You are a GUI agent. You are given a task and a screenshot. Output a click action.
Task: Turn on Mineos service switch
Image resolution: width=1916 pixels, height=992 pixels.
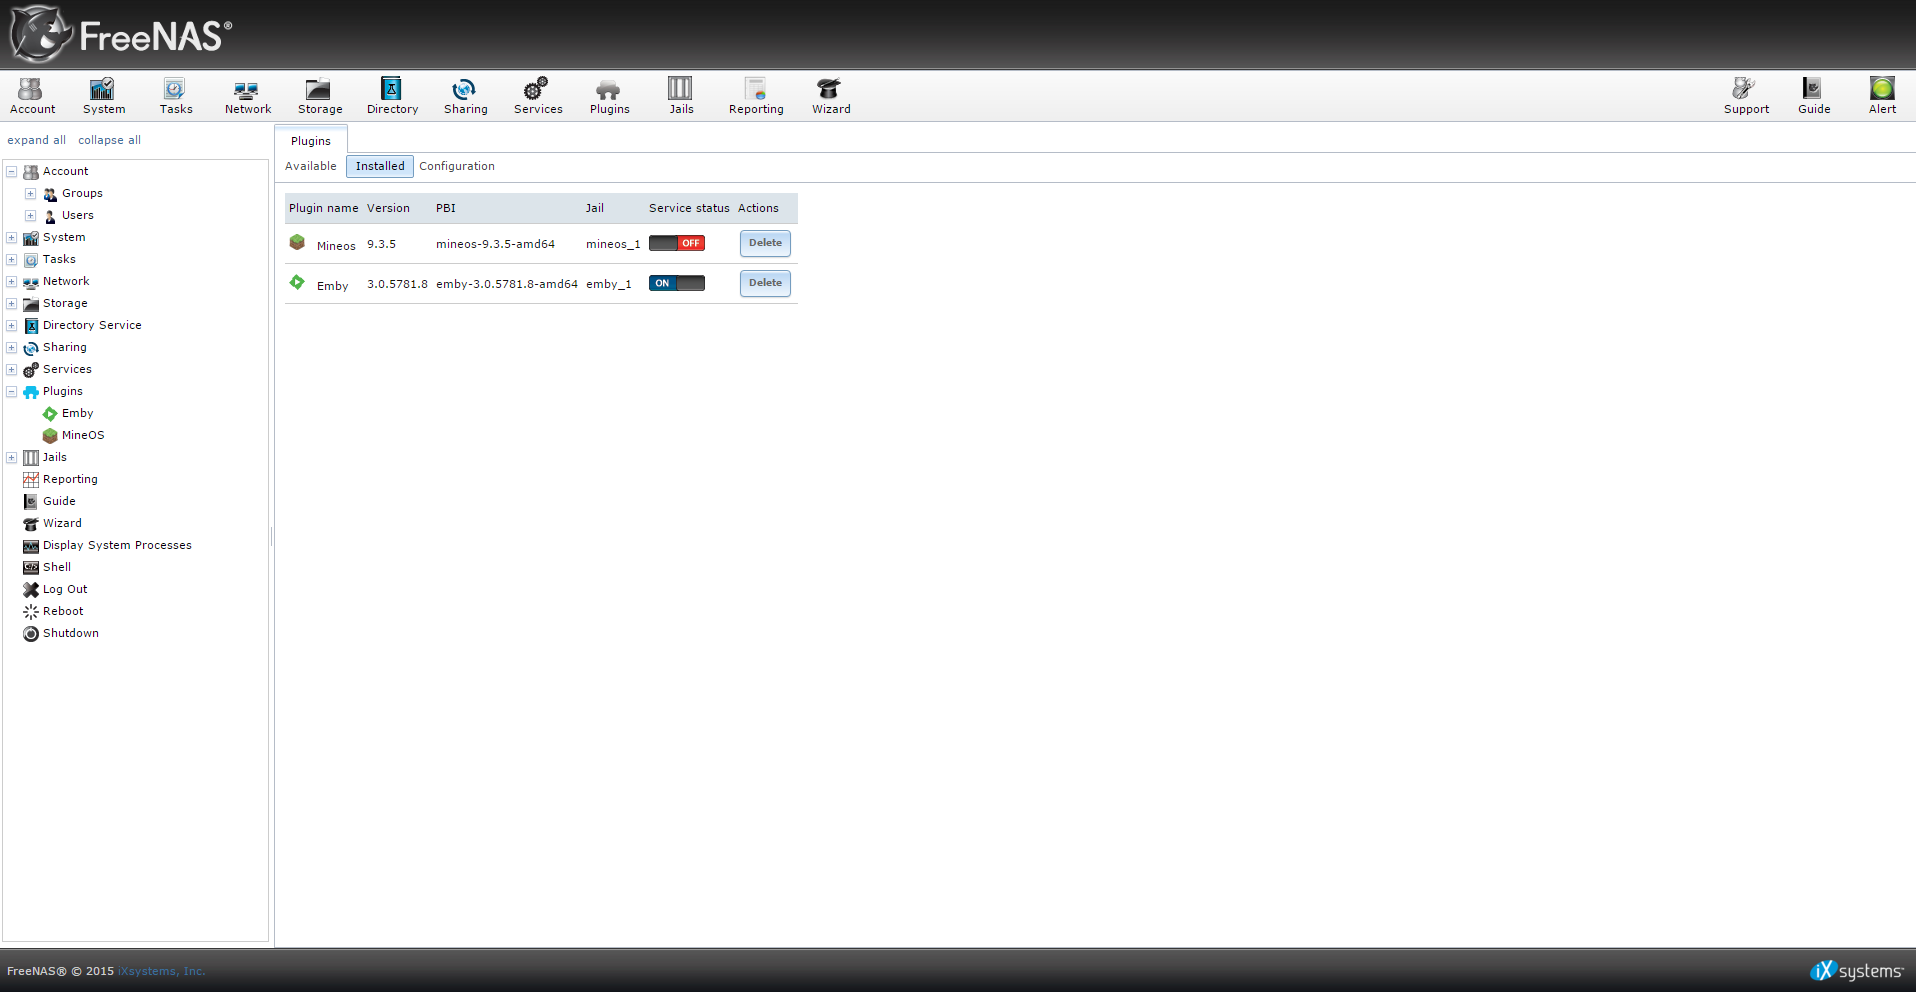point(677,243)
